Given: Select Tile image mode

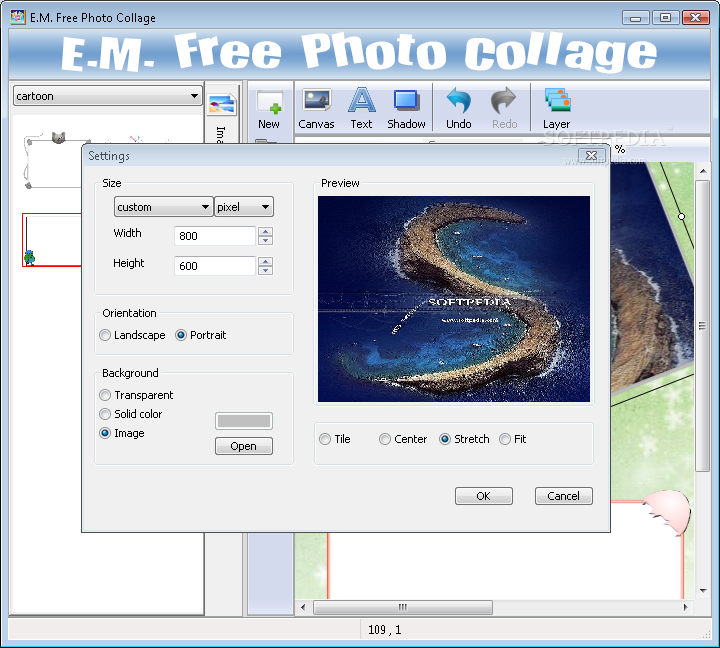Looking at the screenshot, I should coord(335,439).
